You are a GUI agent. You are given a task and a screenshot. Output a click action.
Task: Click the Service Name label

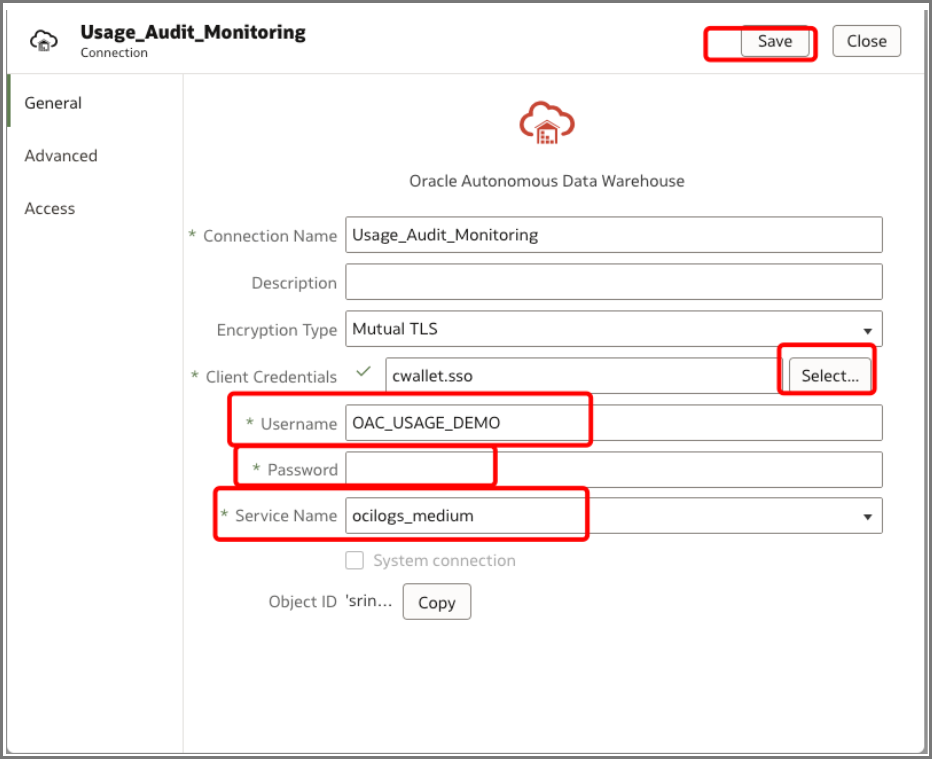(286, 515)
